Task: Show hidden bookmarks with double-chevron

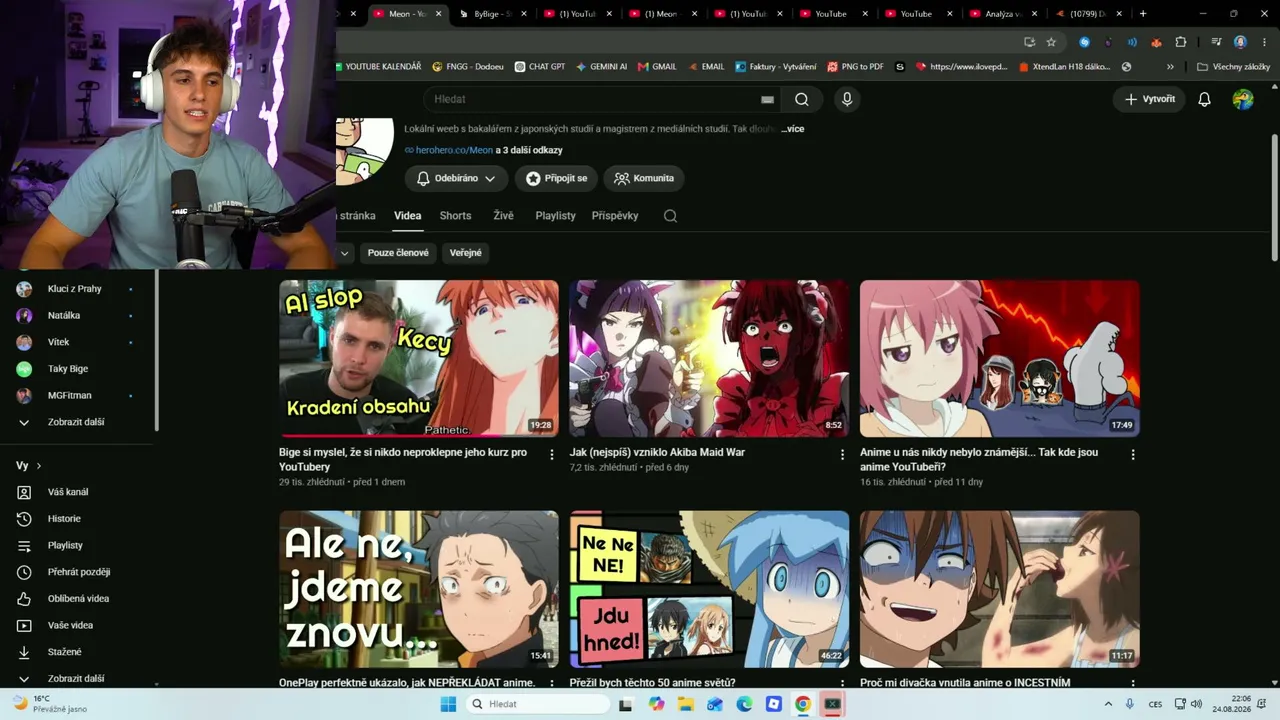Action: pos(1171,67)
